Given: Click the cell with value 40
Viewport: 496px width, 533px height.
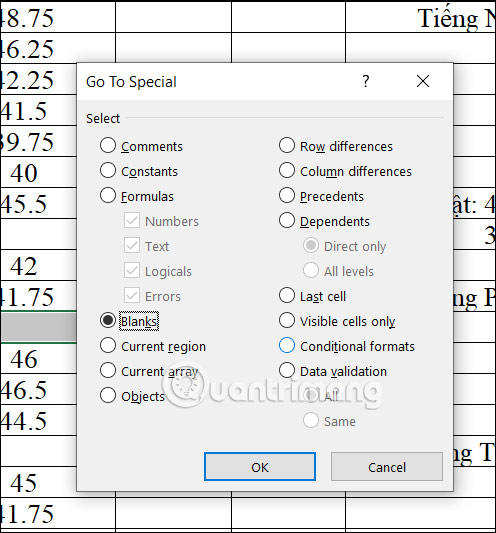Looking at the screenshot, I should [38, 172].
